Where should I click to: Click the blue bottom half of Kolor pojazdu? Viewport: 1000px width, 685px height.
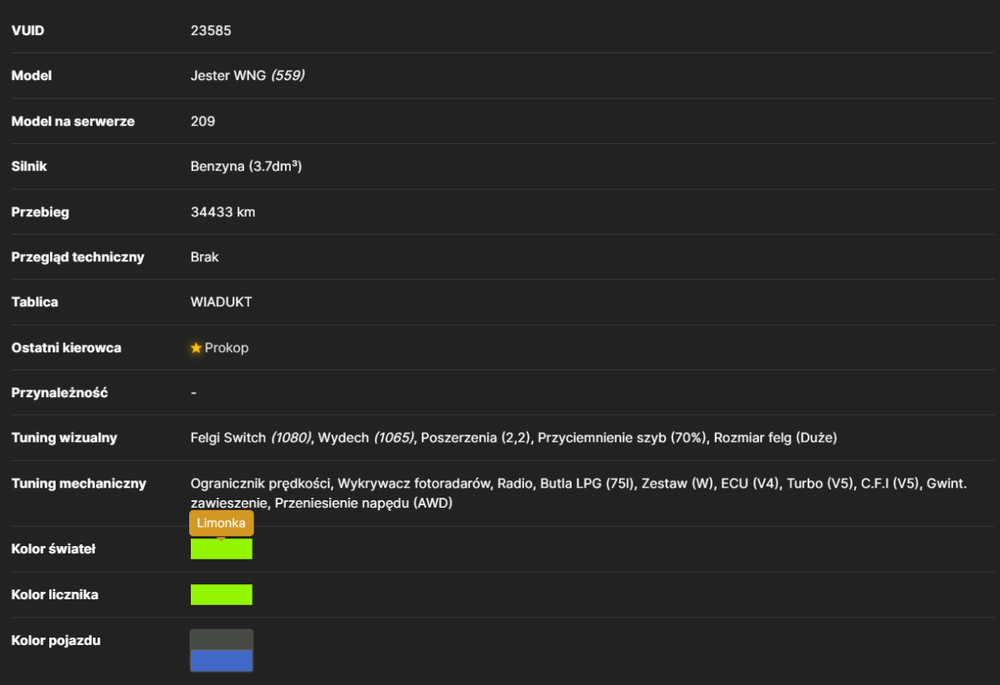[221, 661]
